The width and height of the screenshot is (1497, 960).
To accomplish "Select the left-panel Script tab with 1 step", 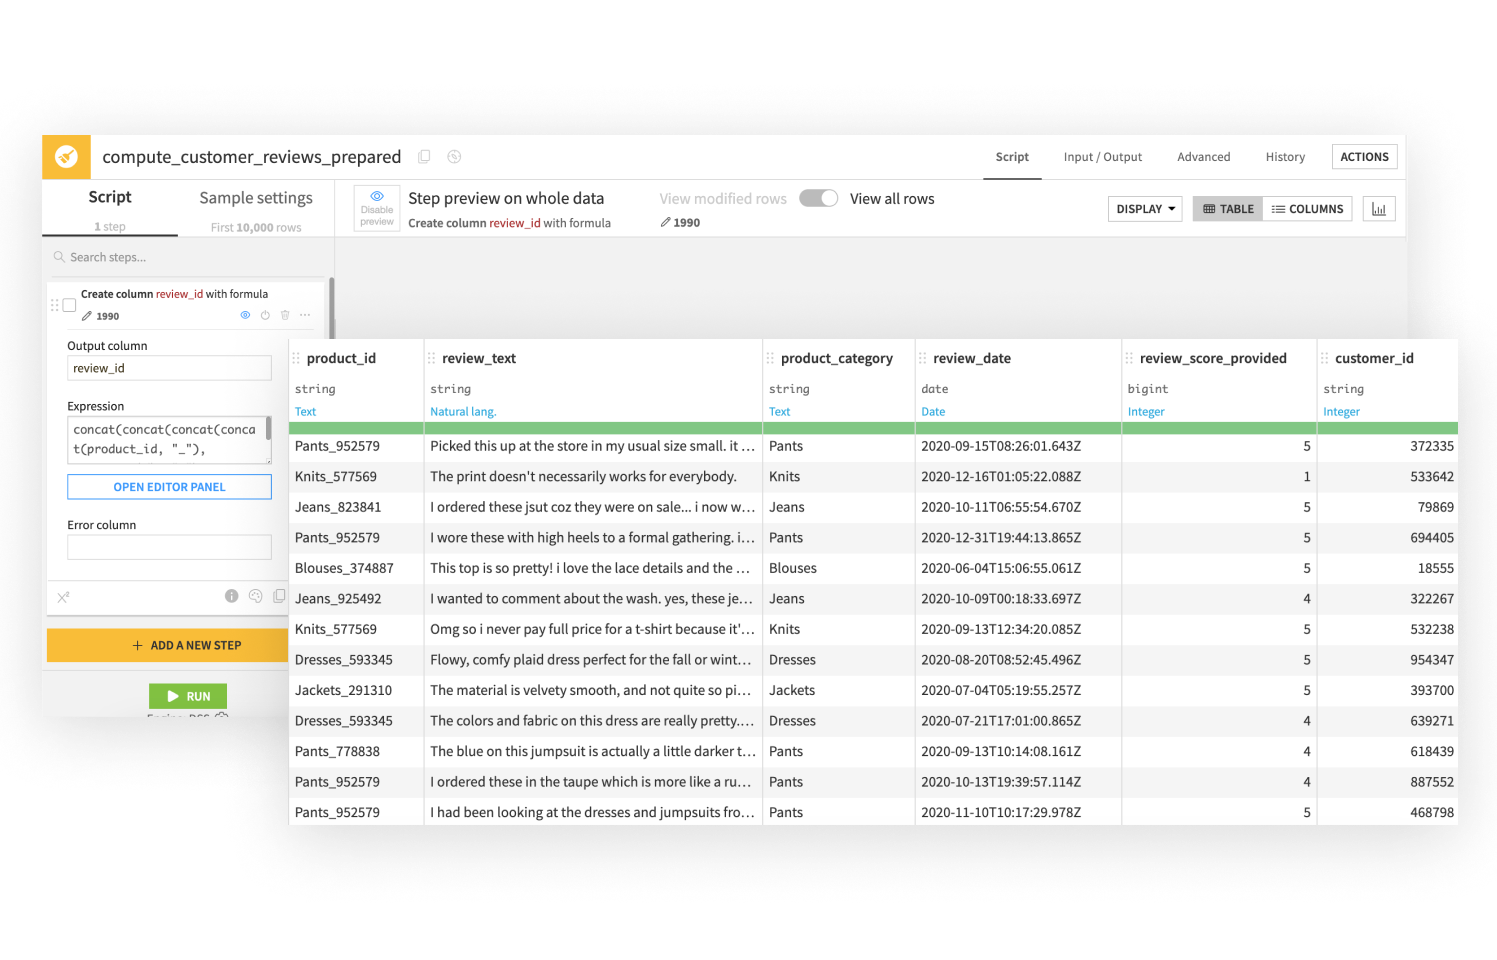I will click(x=110, y=209).
